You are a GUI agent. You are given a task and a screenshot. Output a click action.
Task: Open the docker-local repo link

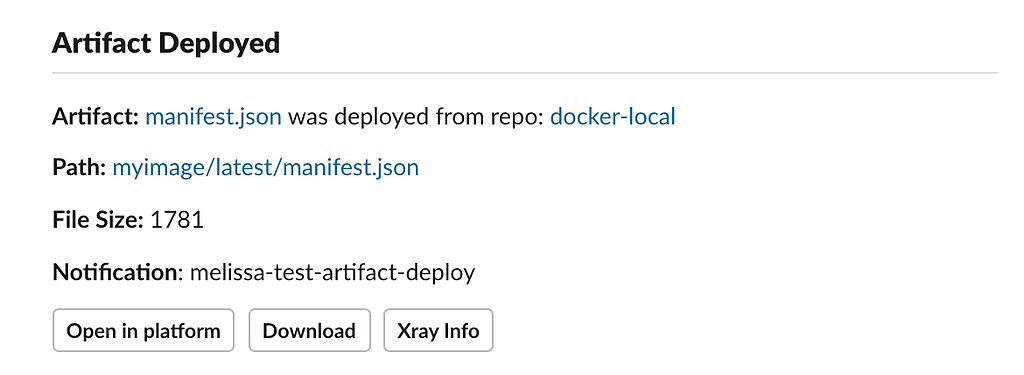613,117
